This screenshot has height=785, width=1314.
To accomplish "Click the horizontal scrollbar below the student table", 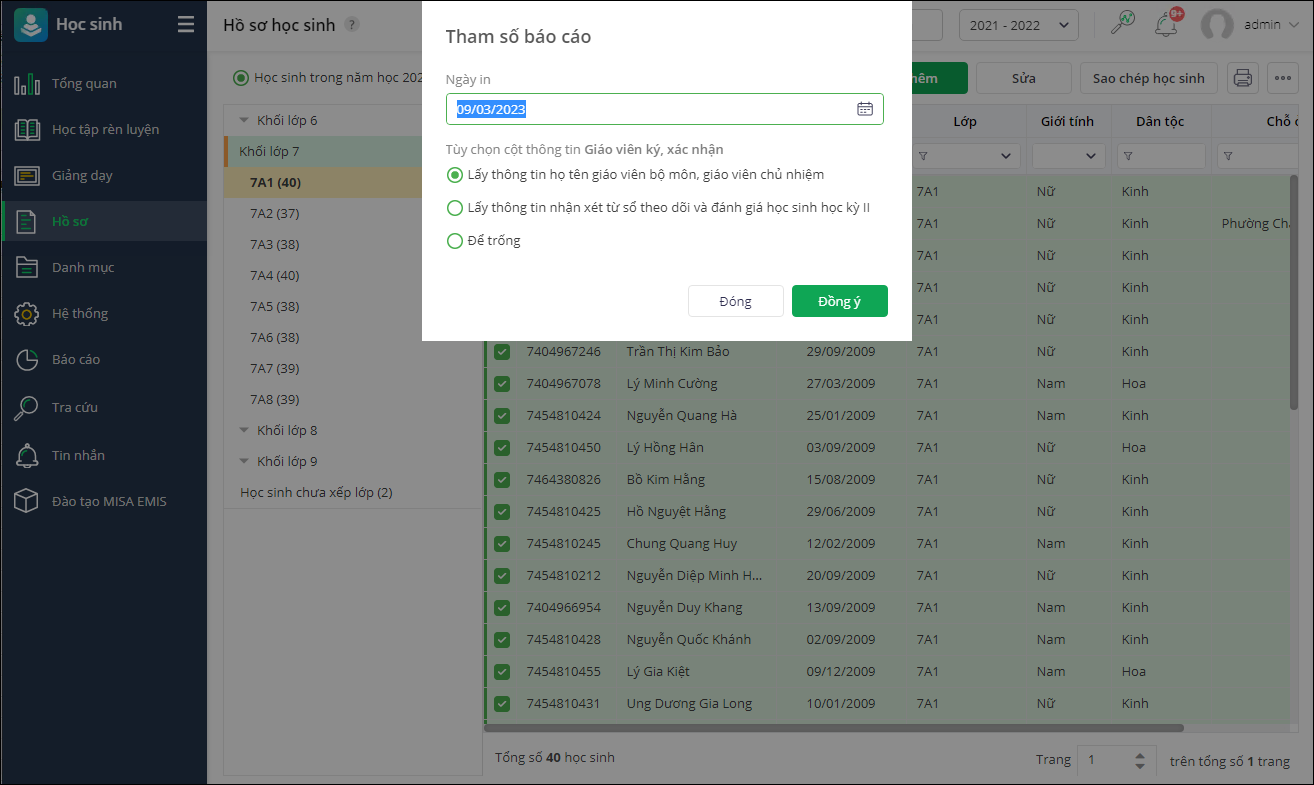I will coord(835,728).
